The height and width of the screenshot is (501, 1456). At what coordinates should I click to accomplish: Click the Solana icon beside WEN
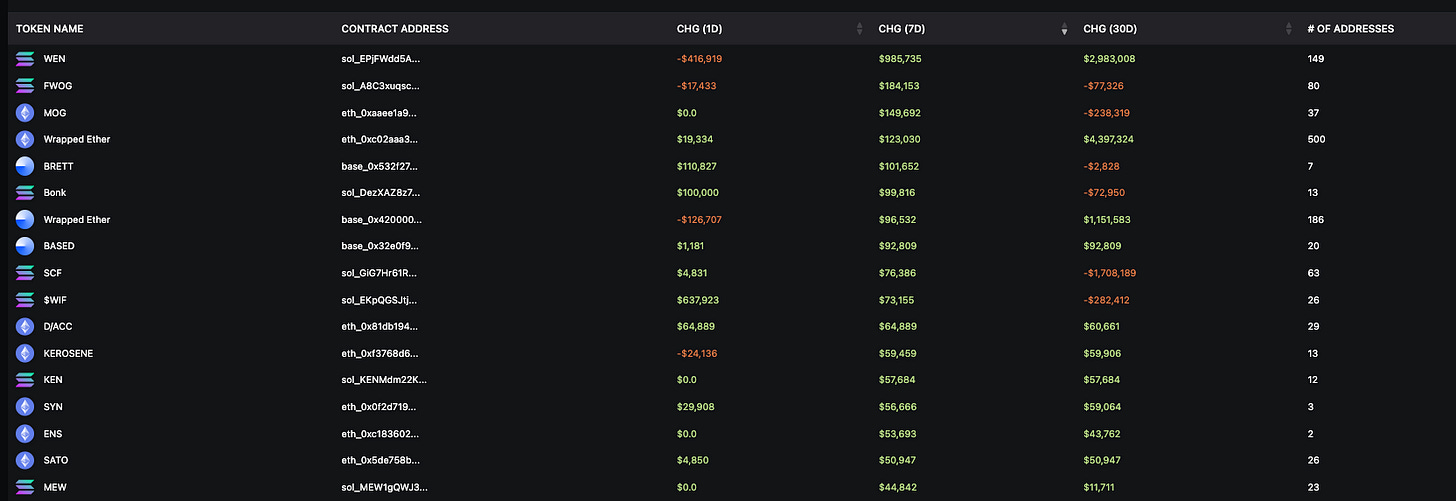[x=25, y=59]
